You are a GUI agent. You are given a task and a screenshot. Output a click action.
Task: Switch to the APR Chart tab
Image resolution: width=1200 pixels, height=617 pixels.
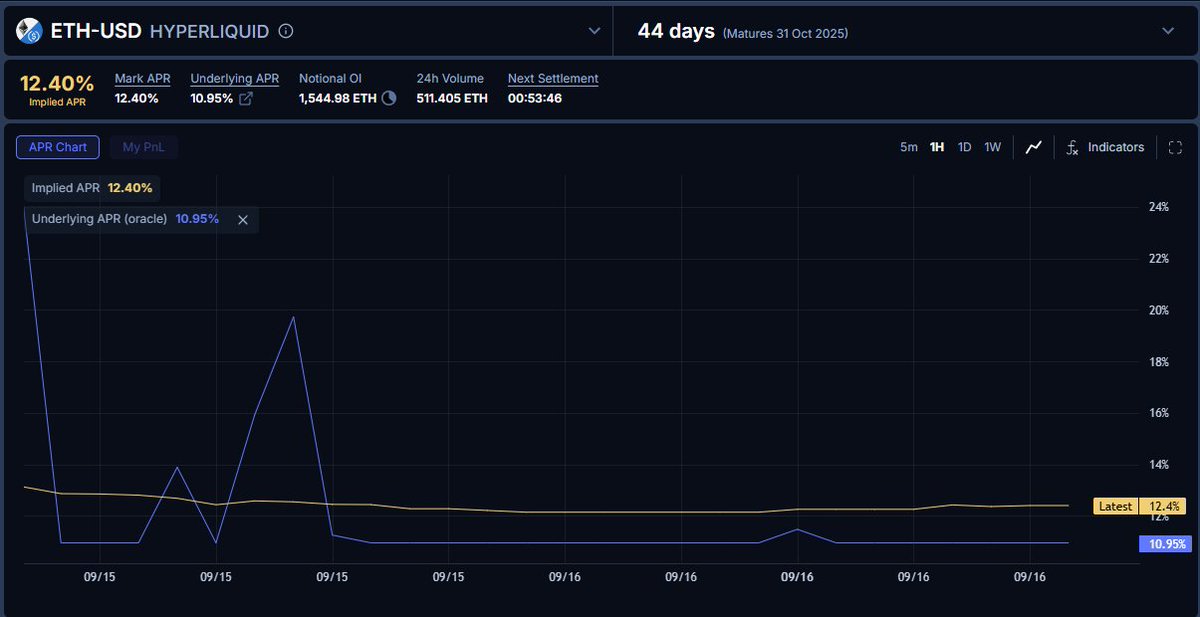(57, 147)
